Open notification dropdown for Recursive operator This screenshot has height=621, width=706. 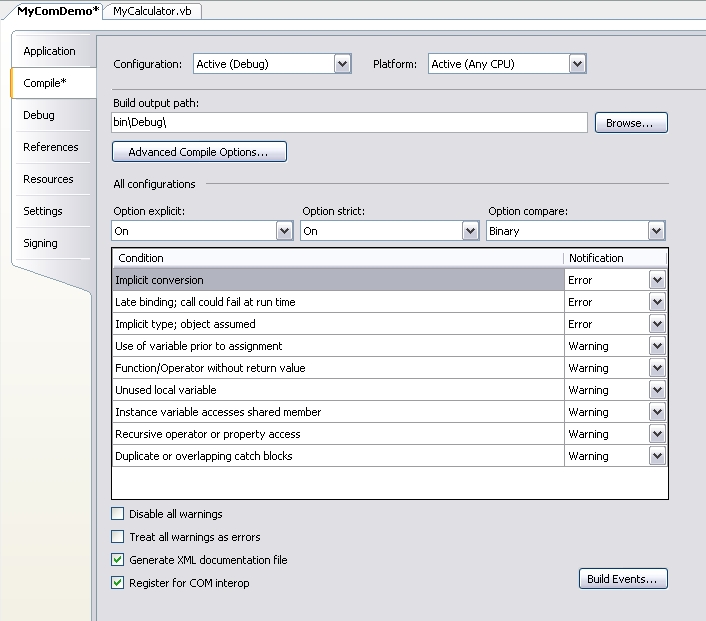(657, 434)
